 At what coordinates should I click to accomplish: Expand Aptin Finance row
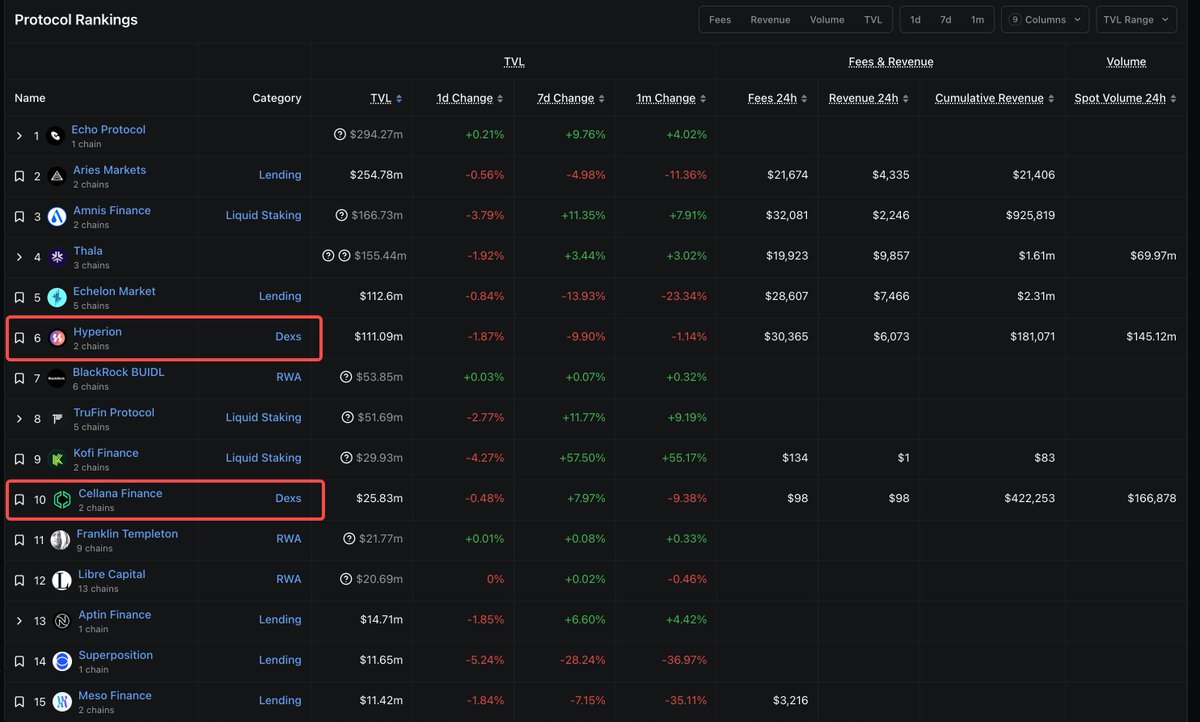pyautogui.click(x=19, y=621)
